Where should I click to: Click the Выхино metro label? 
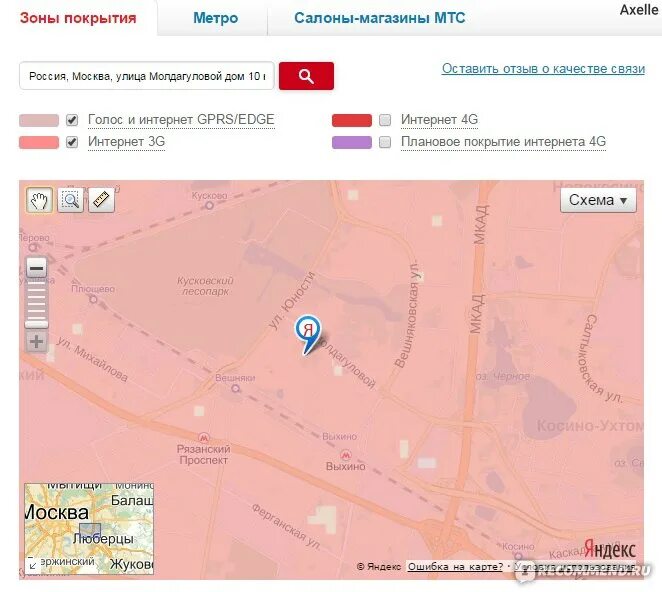pyautogui.click(x=345, y=467)
